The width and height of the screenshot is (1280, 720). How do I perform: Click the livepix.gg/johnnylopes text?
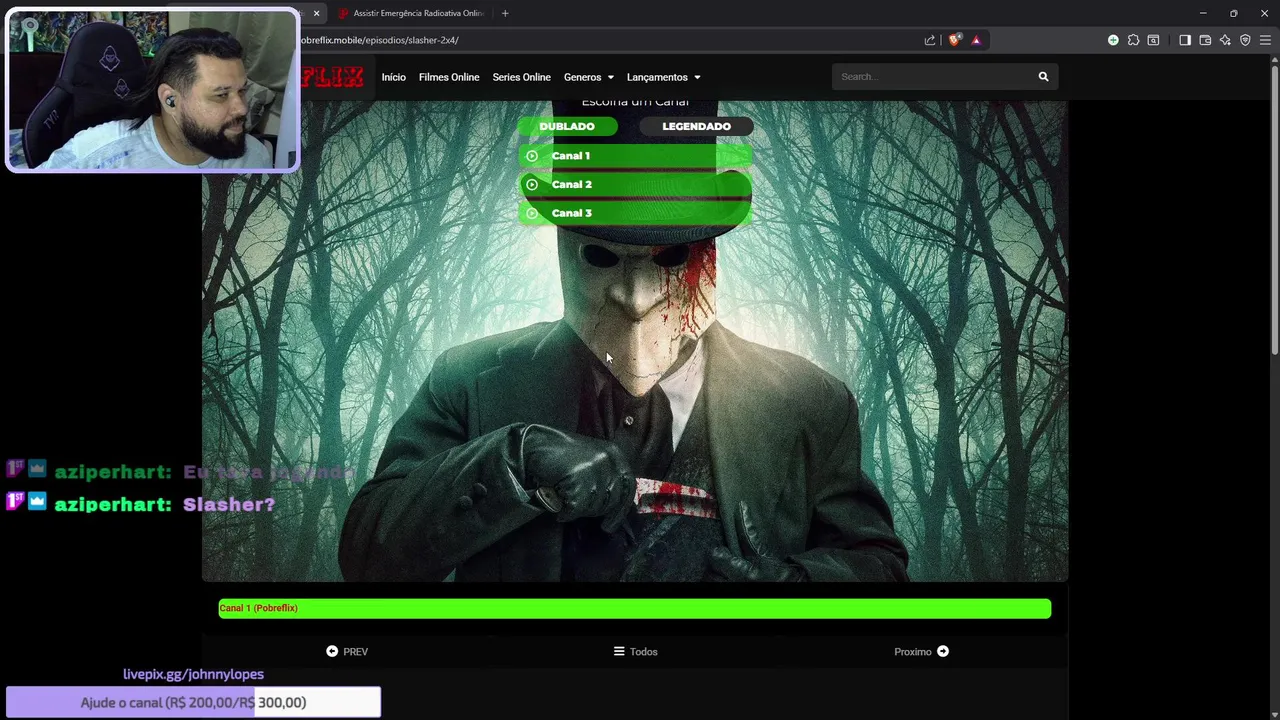coord(193,674)
